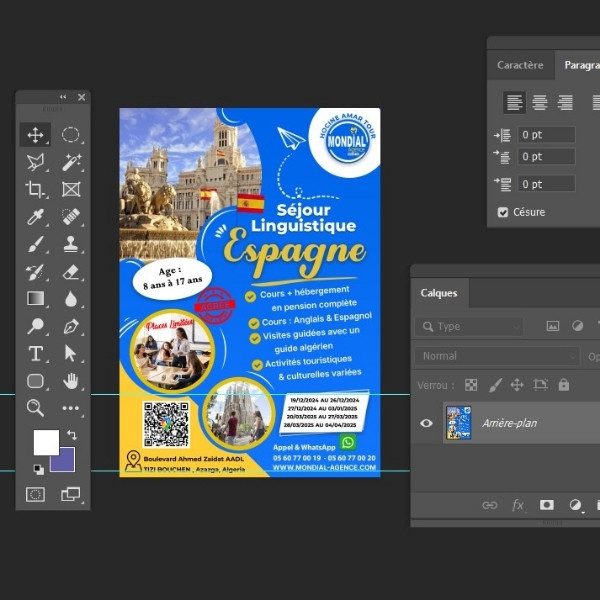Toggle lock transparent pixels checkerboard icon
This screenshot has height=600, width=600.
tap(471, 384)
